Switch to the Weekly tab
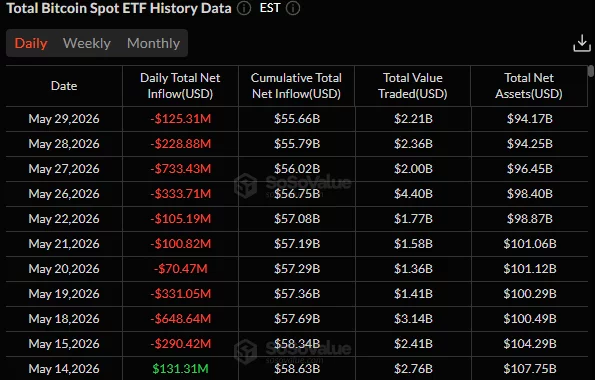The width and height of the screenshot is (595, 380). [87, 43]
